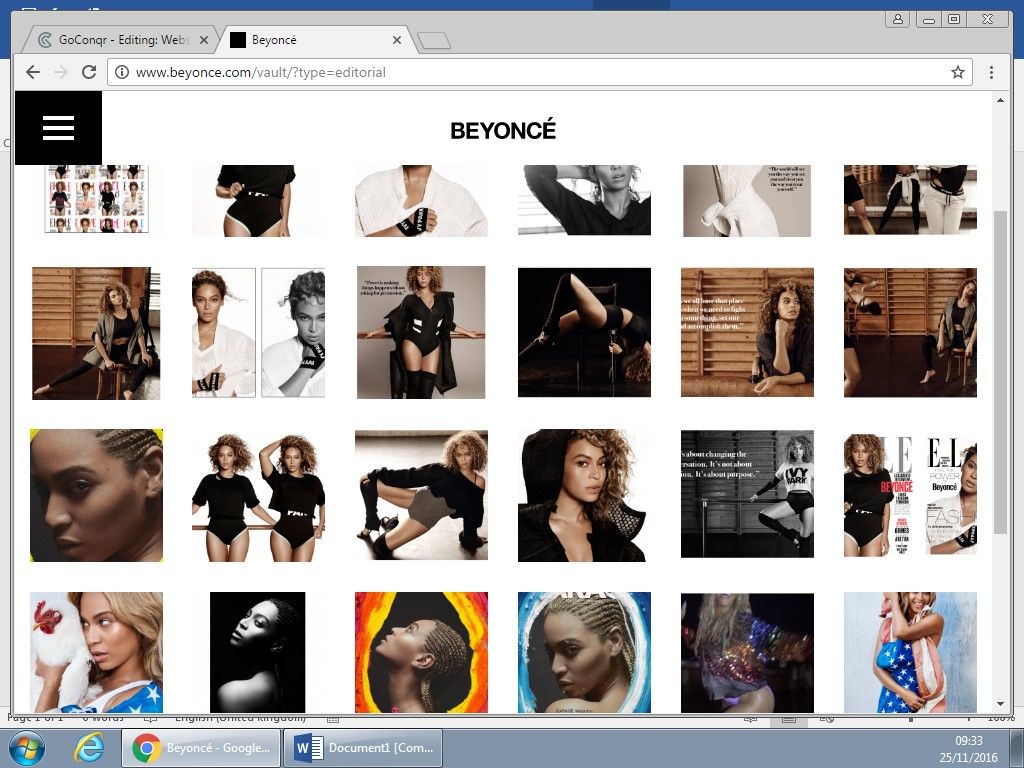The height and width of the screenshot is (768, 1024).
Task: Open the ELLE magazine covers thumbnail
Action: click(910, 495)
